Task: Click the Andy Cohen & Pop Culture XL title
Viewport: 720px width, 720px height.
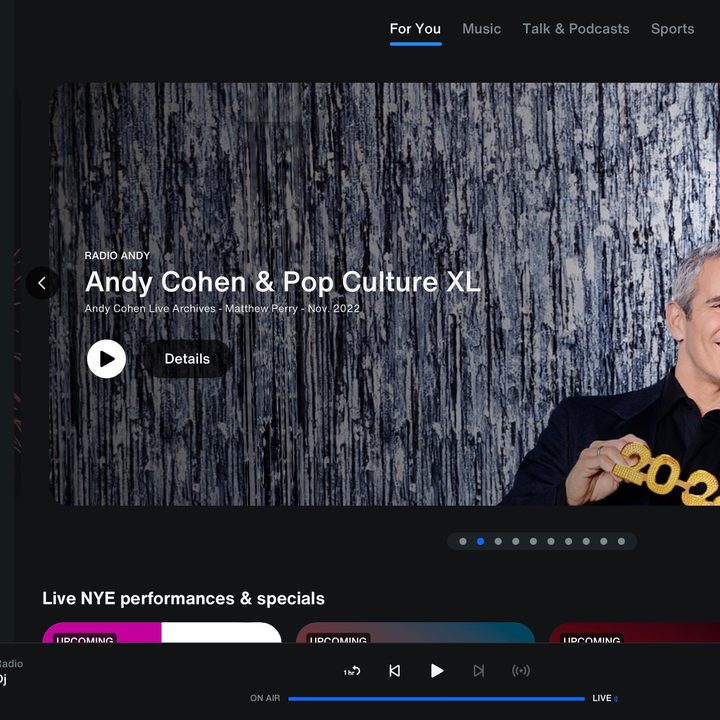Action: pos(282,281)
